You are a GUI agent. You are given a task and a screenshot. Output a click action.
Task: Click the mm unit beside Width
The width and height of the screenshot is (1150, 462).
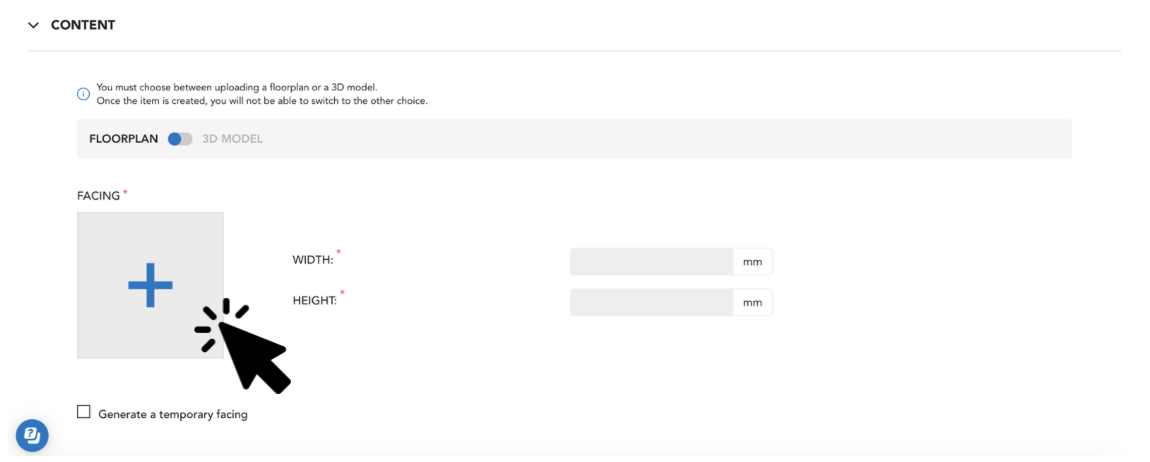click(752, 262)
